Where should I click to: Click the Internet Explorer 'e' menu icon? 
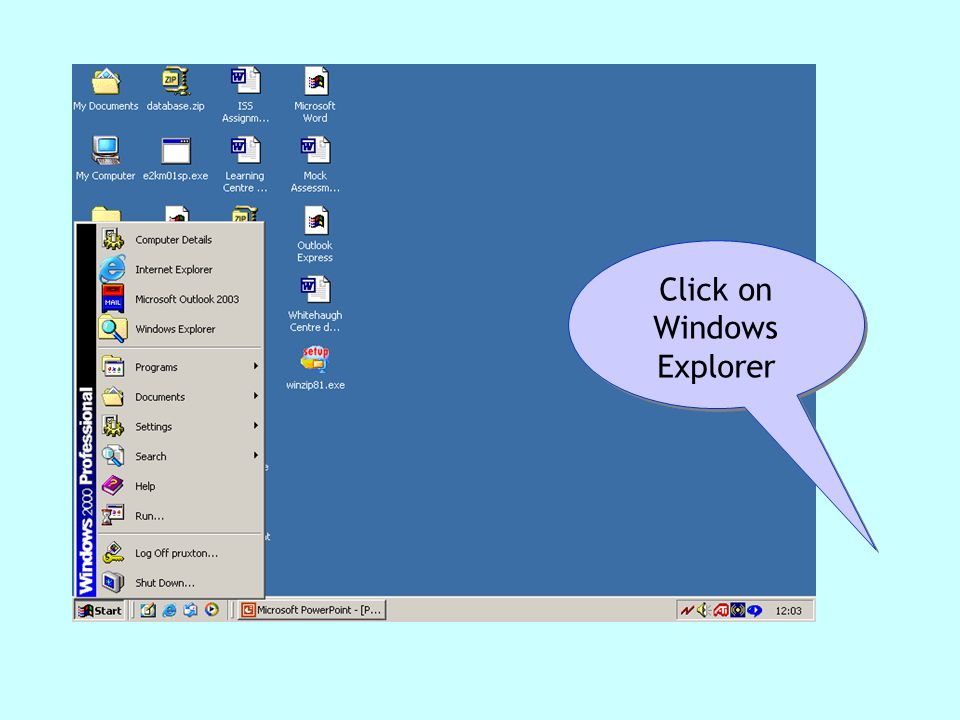pos(113,270)
